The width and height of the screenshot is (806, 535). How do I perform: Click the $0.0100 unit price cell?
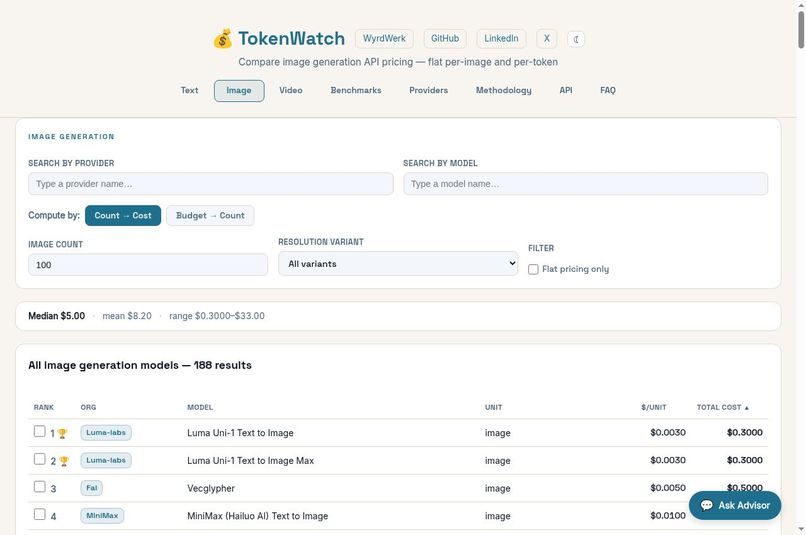tap(668, 515)
